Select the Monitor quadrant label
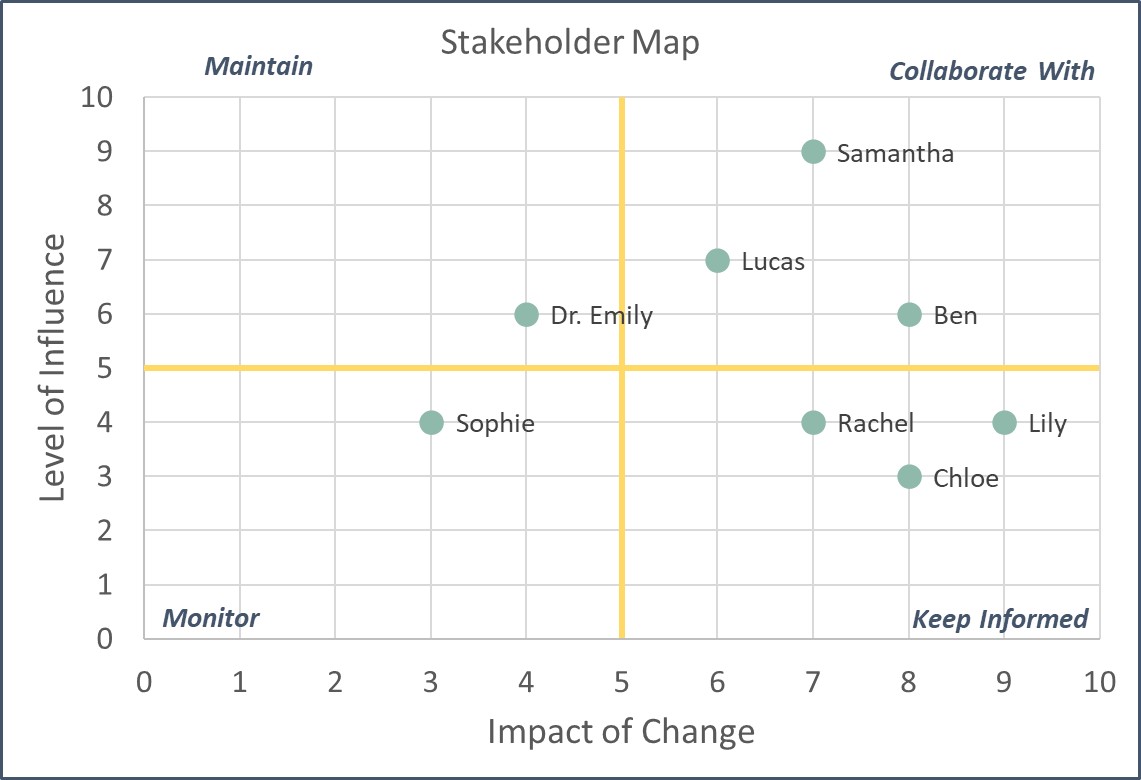This screenshot has width=1141, height=780. 211,618
